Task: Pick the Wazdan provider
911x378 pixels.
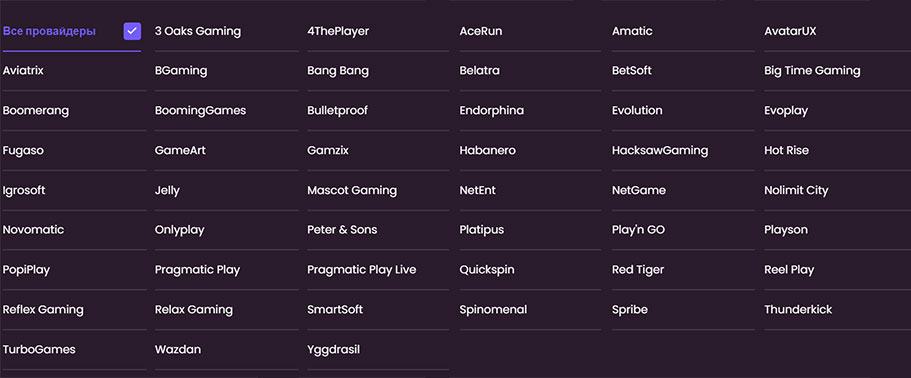Action: coord(178,350)
